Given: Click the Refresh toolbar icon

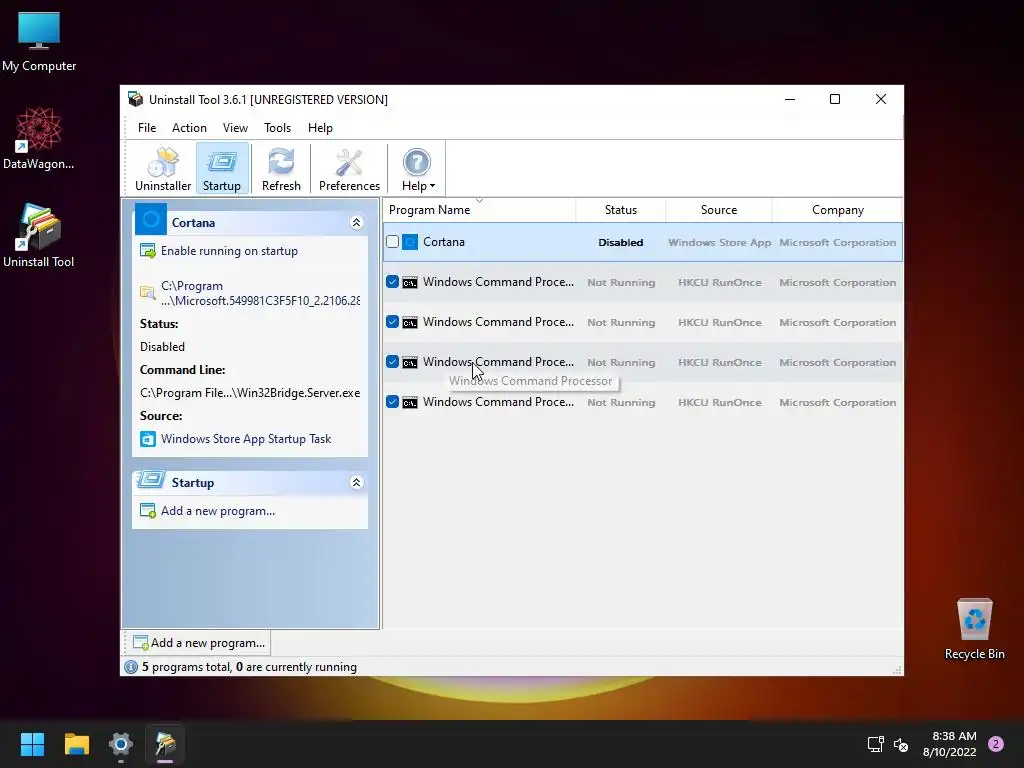Looking at the screenshot, I should 281,169.
